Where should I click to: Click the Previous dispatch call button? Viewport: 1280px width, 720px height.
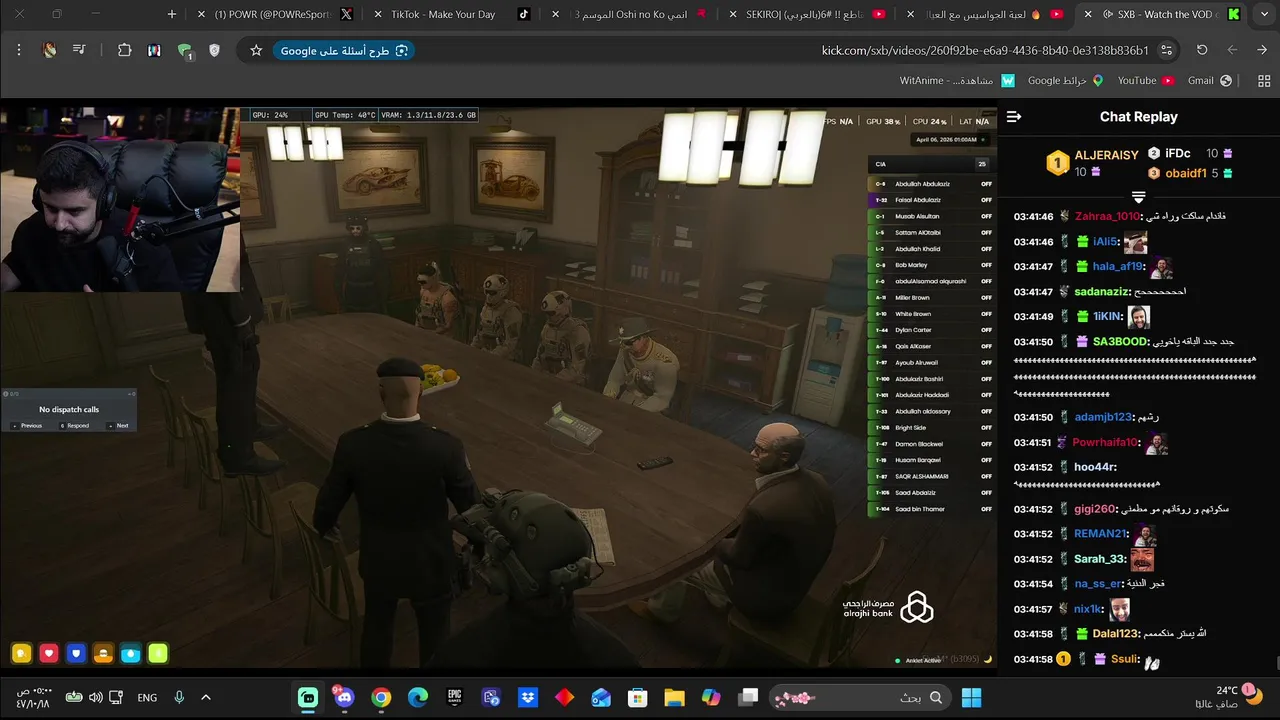pyautogui.click(x=27, y=425)
